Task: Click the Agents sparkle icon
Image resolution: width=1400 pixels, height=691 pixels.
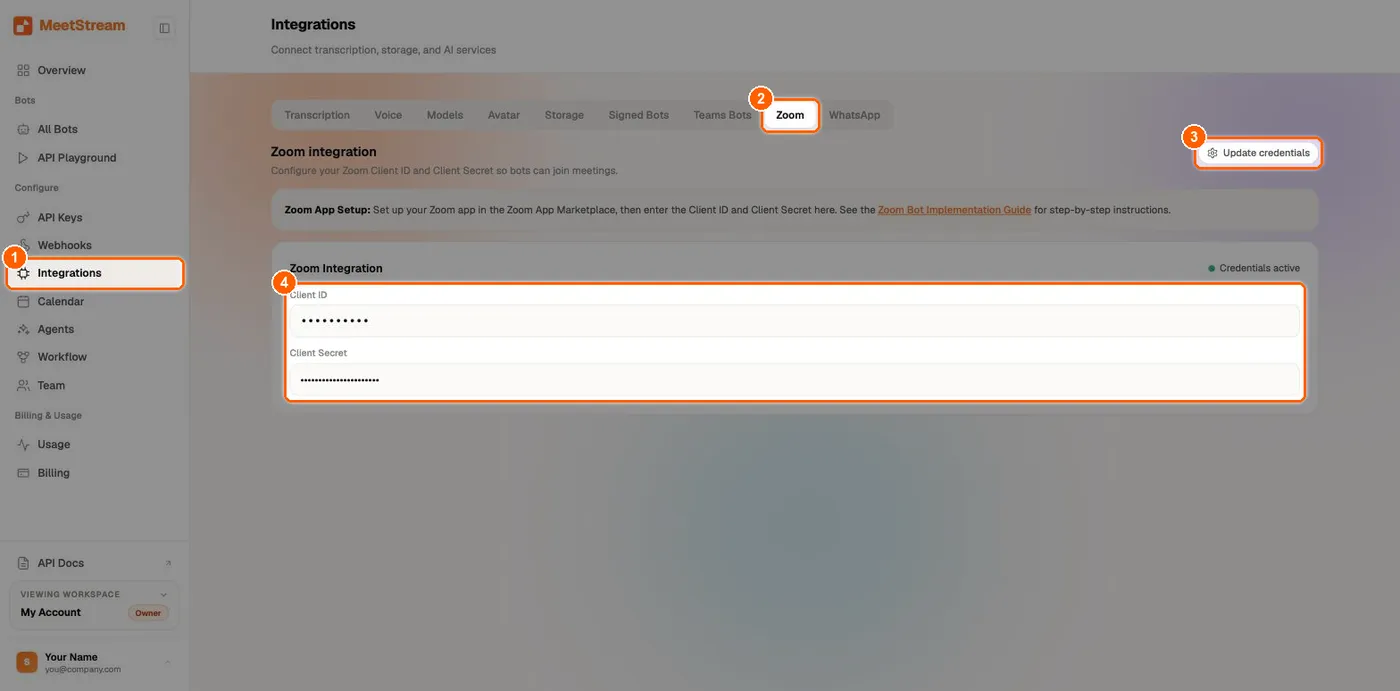Action: (x=23, y=329)
